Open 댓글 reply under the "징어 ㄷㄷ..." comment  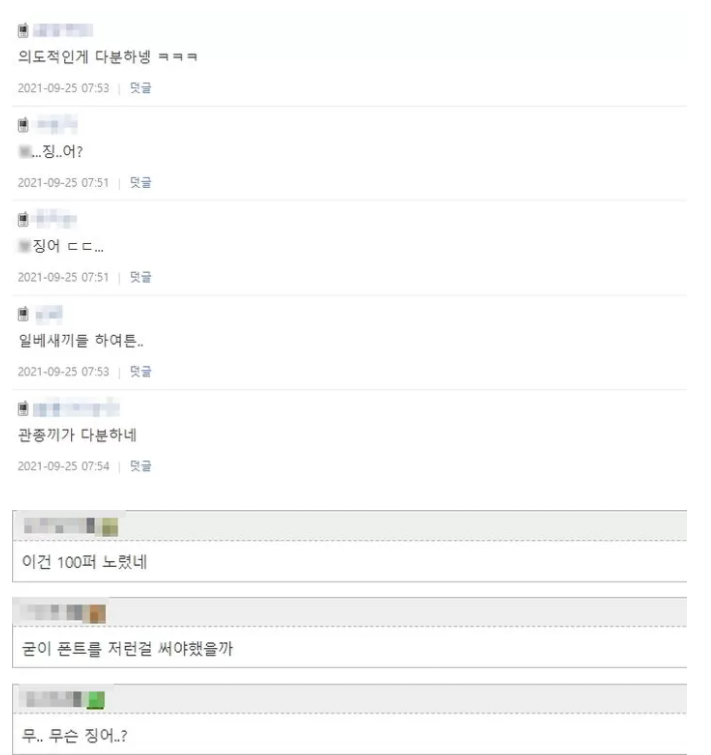(x=141, y=277)
